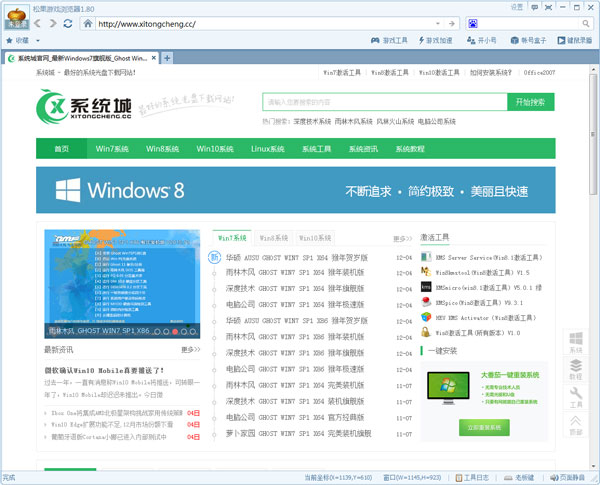Open 系统教程 in the green navigation bar
This screenshot has width=600, height=485.
click(x=410, y=149)
